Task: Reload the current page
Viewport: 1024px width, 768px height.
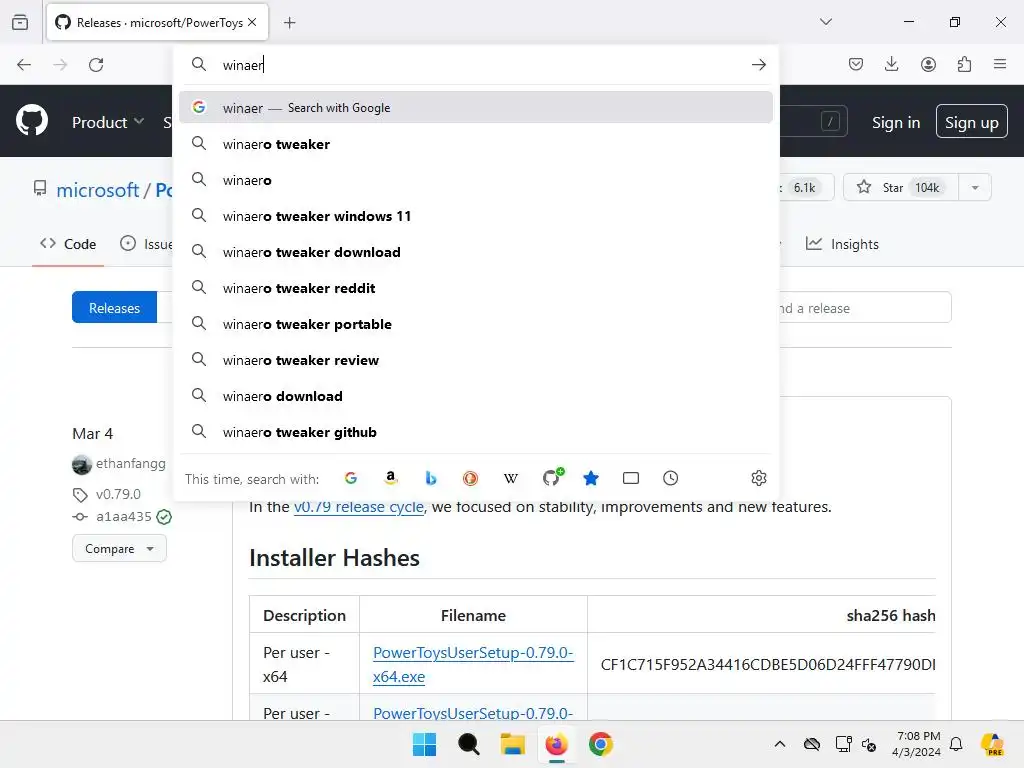Action: point(96,65)
